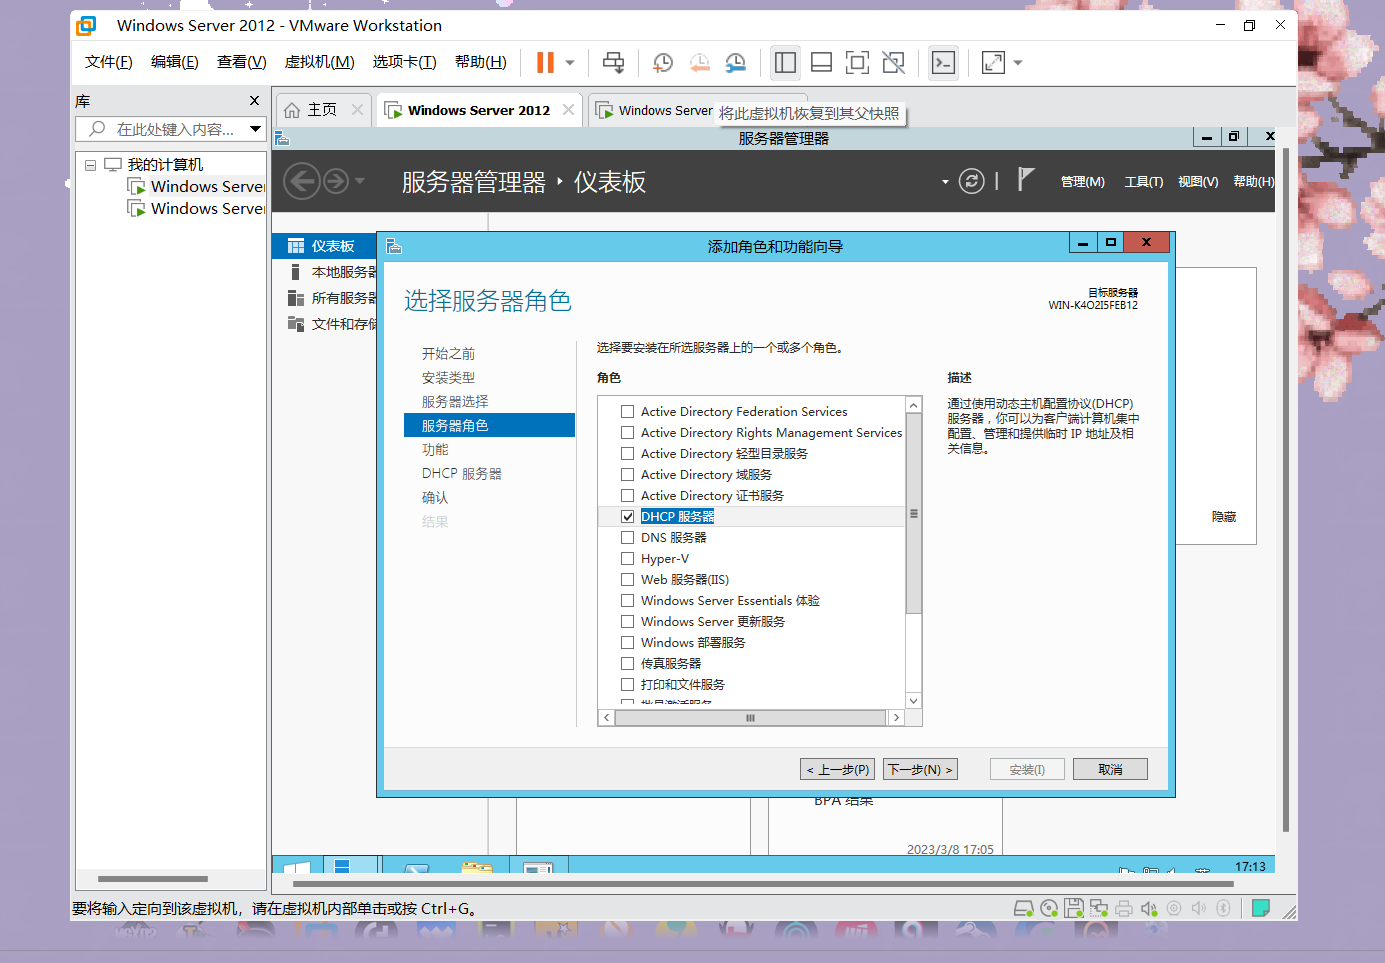Click the stretch guest display icon

click(993, 62)
